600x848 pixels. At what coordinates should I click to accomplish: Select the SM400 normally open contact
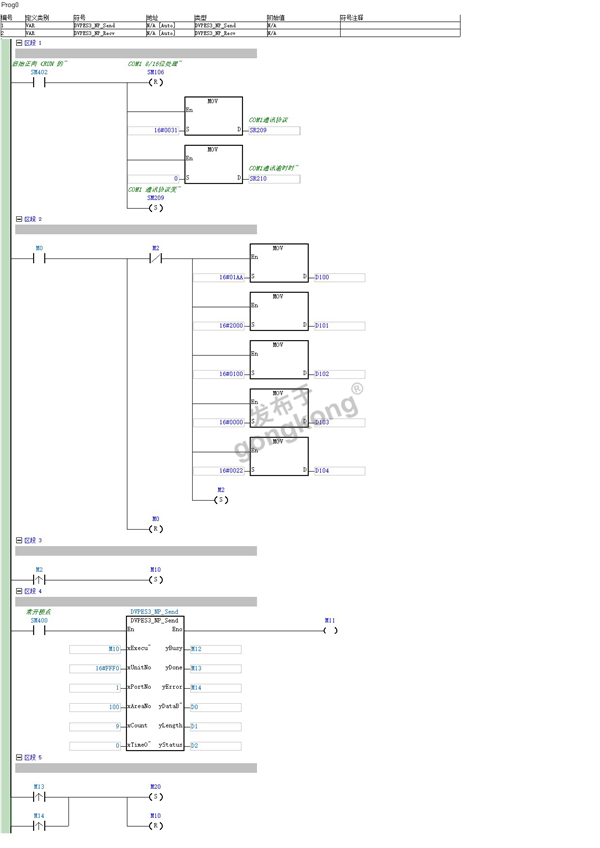[x=39, y=631]
